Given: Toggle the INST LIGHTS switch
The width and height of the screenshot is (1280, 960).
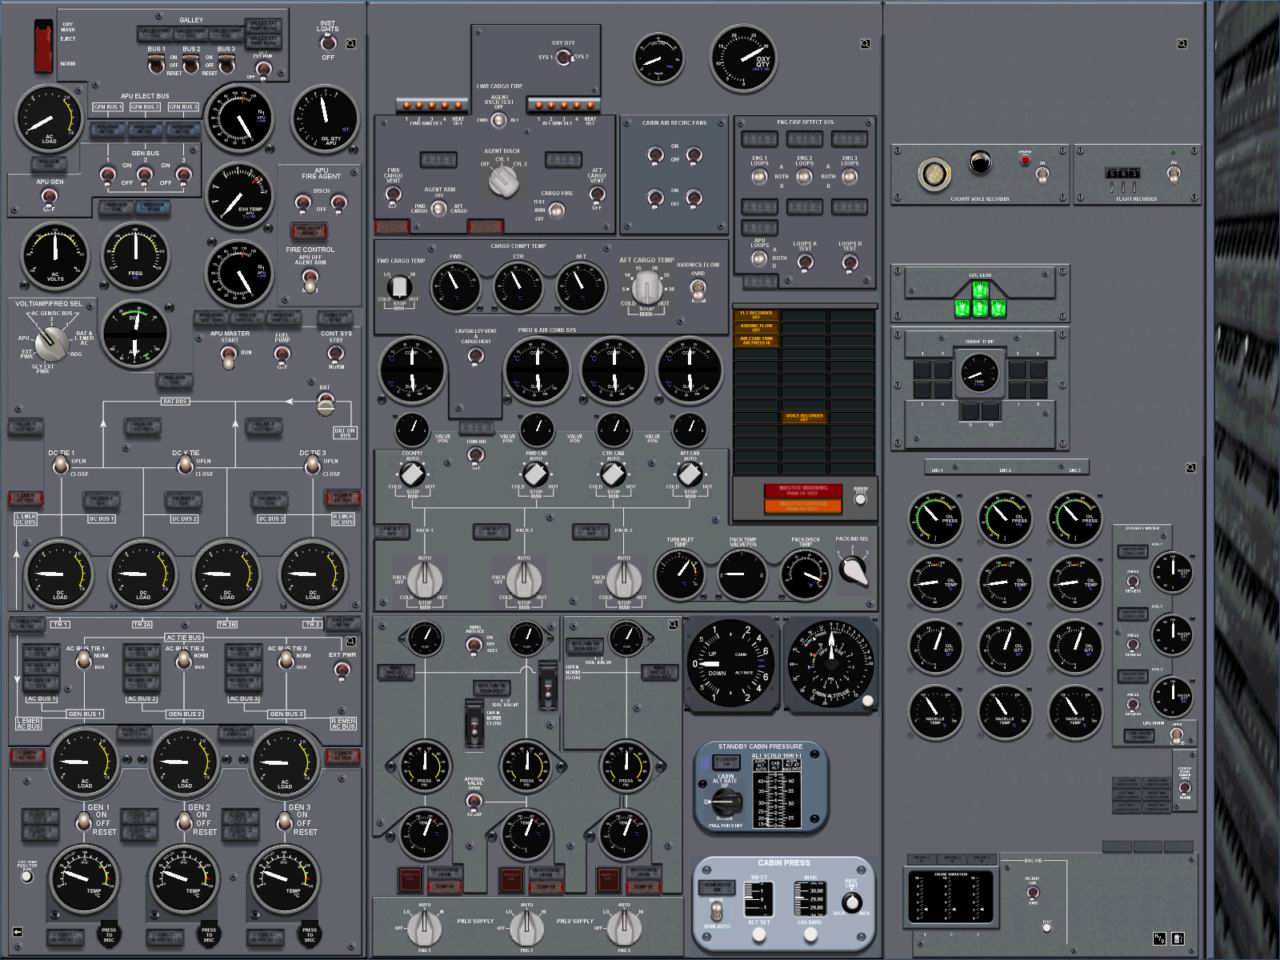Looking at the screenshot, I should 328,44.
